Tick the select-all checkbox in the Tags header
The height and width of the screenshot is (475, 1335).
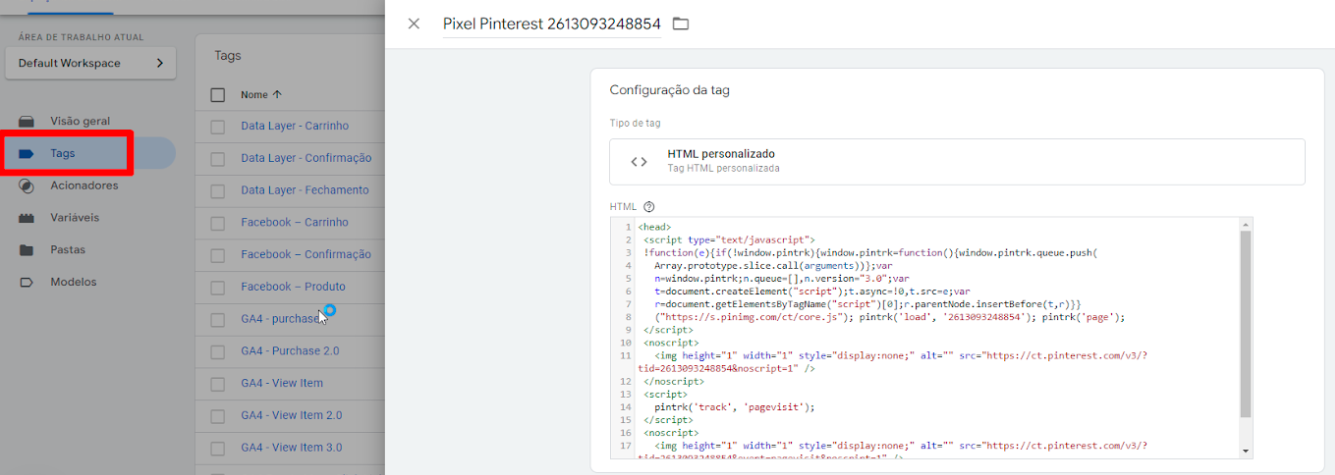point(218,95)
